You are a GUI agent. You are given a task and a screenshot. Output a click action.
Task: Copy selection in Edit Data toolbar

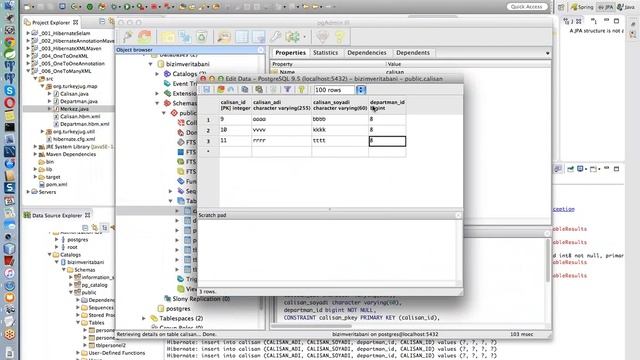pos(244,89)
